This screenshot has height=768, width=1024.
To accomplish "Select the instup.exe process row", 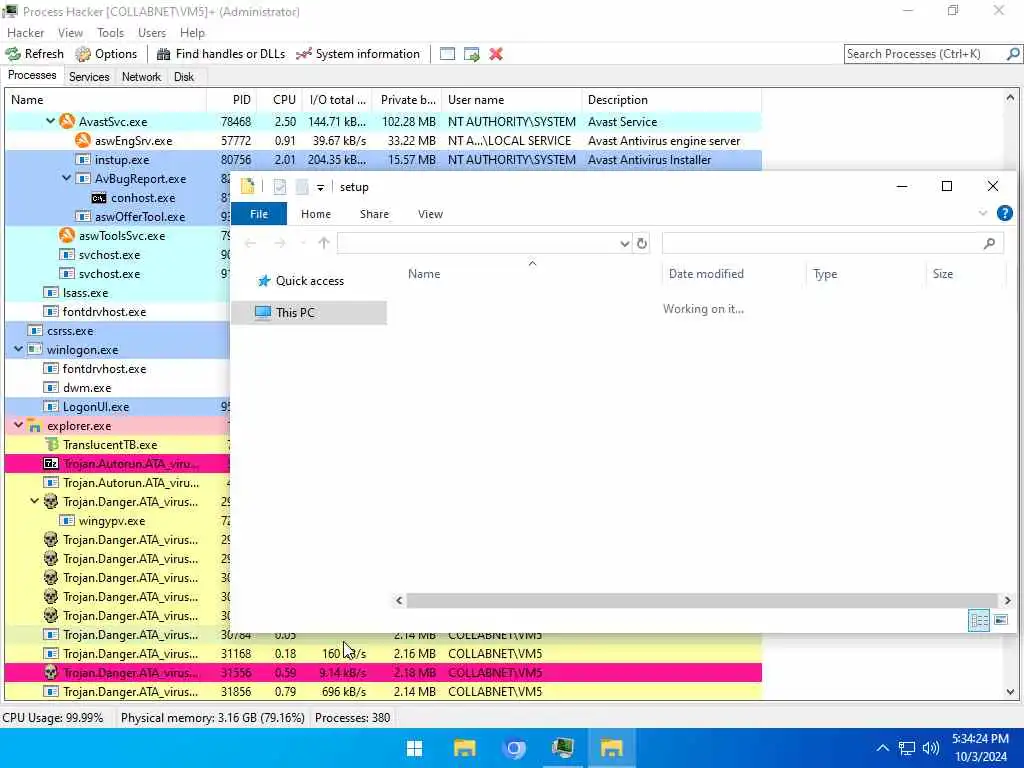I will (x=383, y=160).
